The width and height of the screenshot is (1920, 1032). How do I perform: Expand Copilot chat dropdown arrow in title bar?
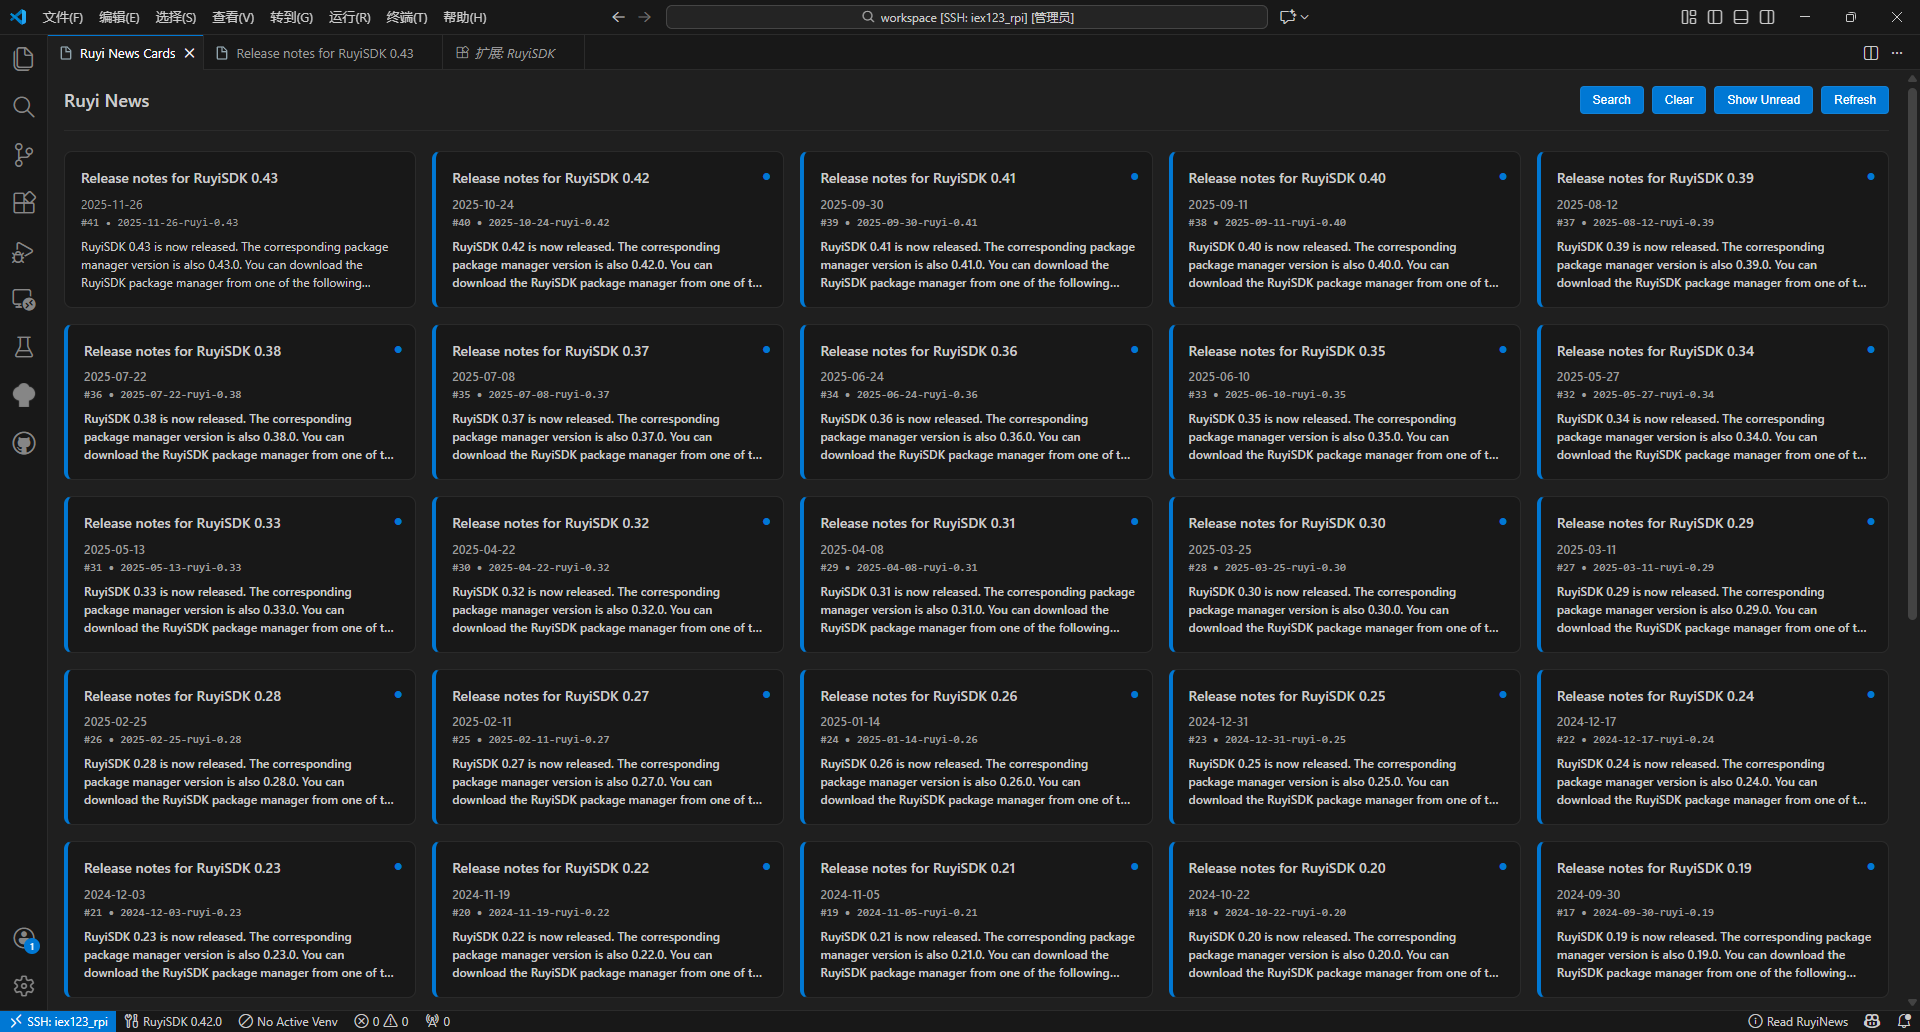[1305, 17]
